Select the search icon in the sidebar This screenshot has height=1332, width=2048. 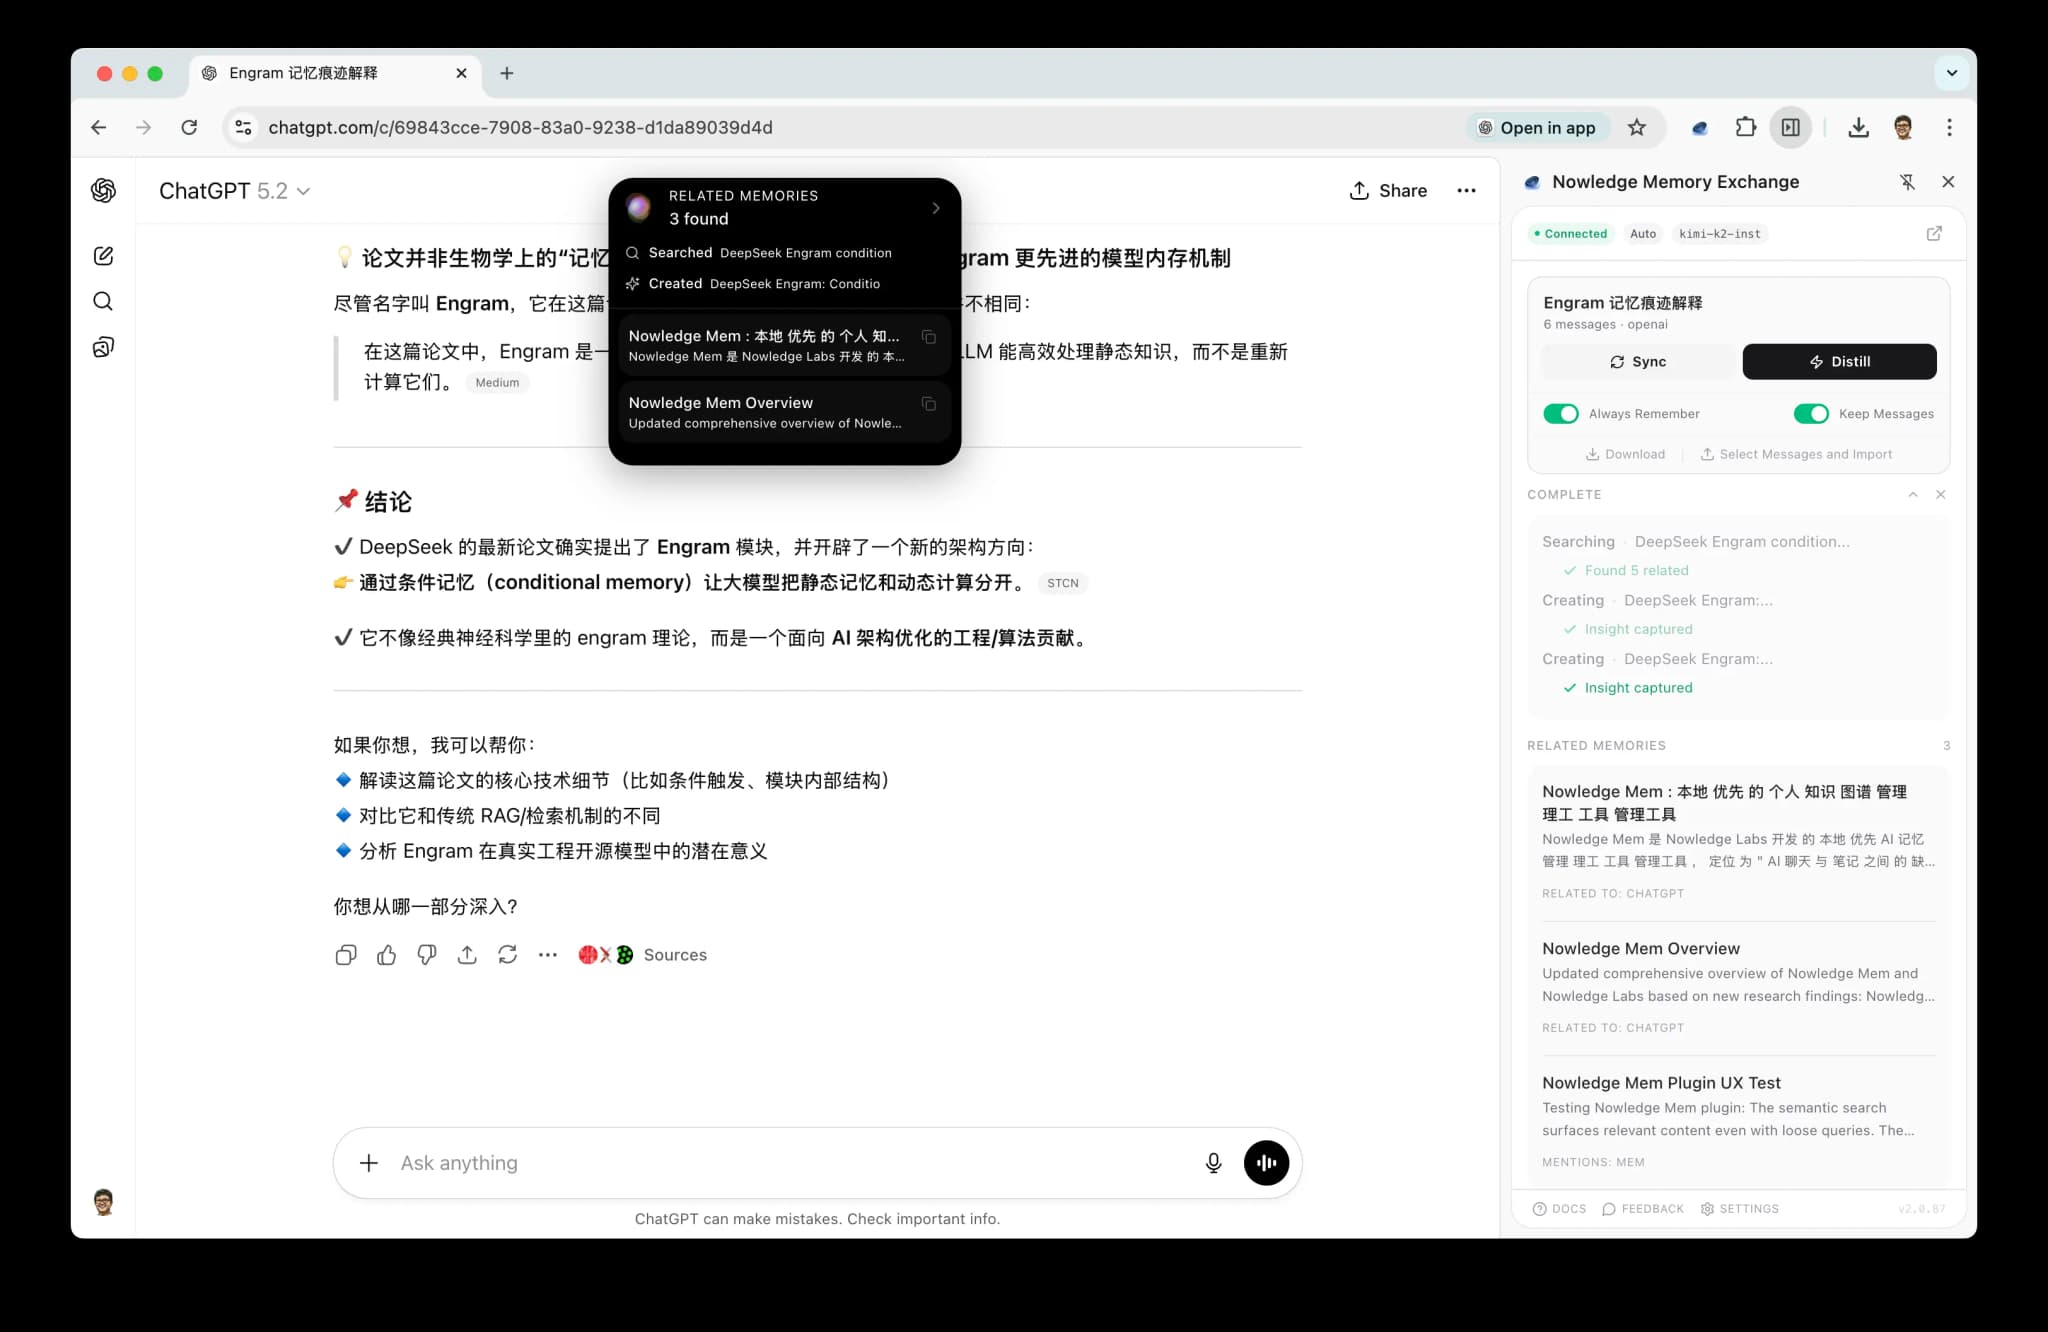coord(103,301)
